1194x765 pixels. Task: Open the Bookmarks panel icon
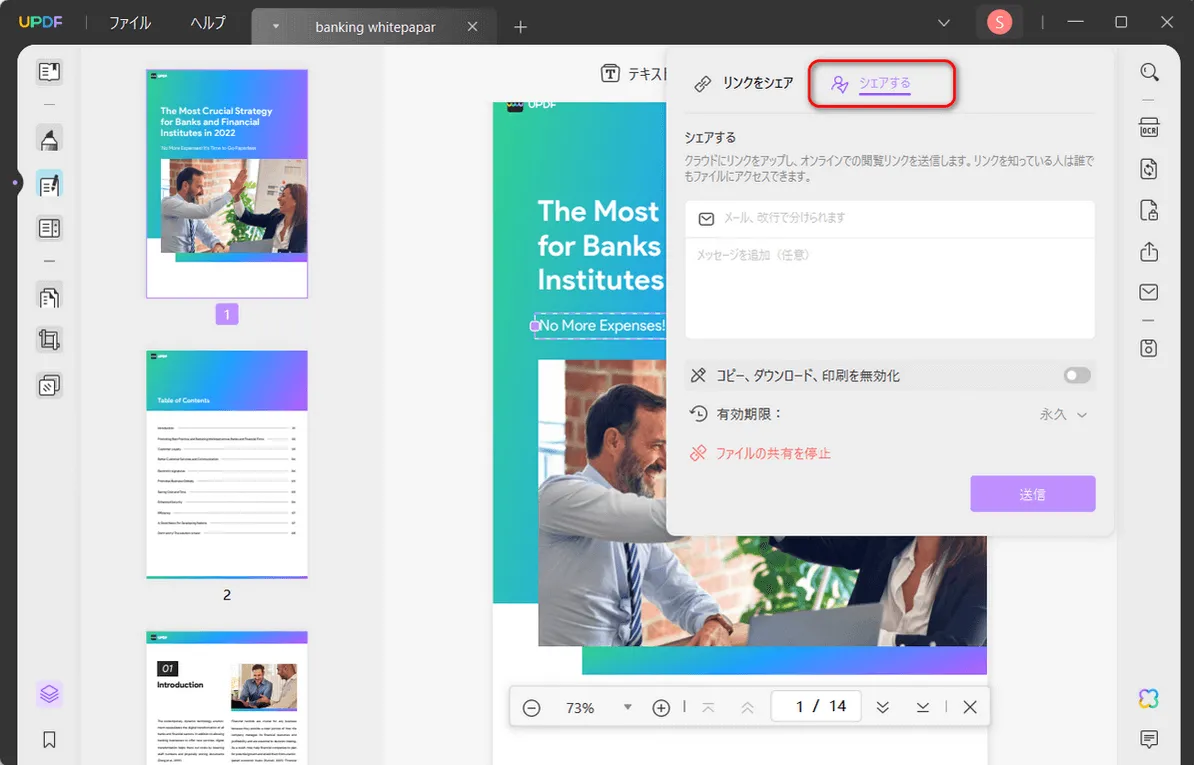coord(49,739)
